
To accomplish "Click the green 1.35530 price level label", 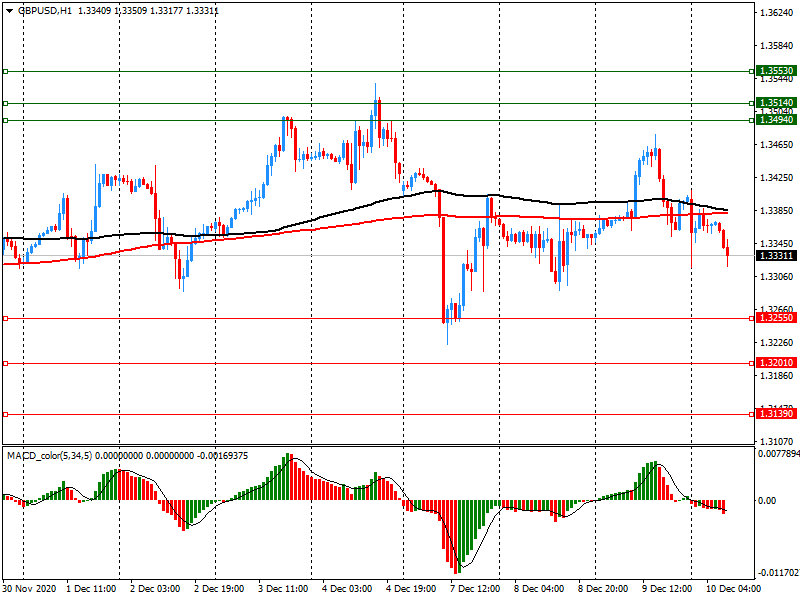I will (776, 71).
